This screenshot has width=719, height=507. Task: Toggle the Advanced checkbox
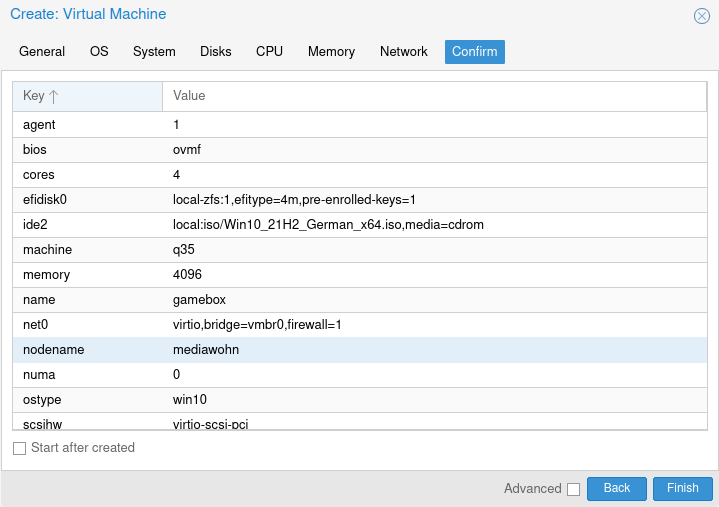pyautogui.click(x=573, y=489)
